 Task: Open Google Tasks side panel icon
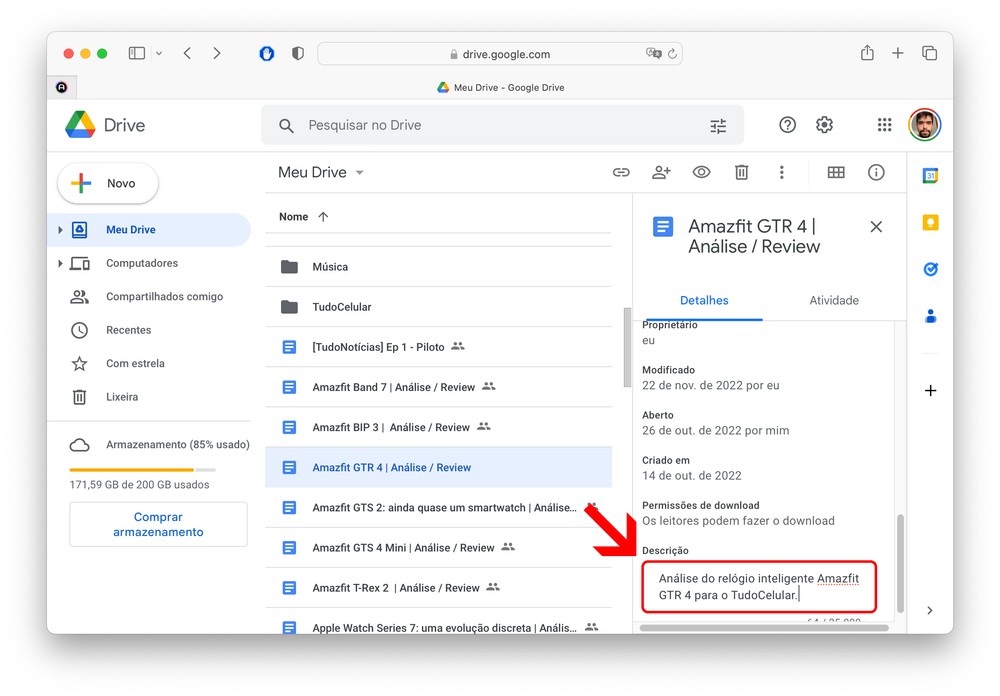(x=930, y=269)
